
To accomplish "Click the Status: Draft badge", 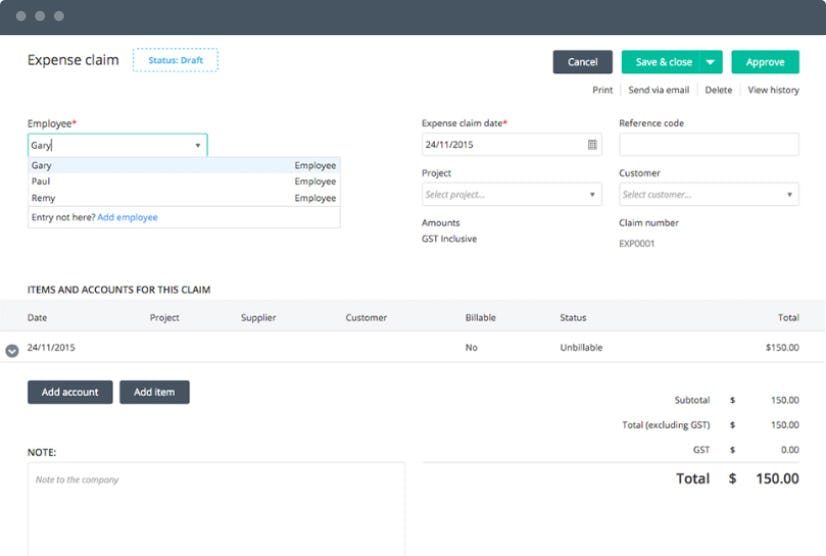I will (x=175, y=60).
